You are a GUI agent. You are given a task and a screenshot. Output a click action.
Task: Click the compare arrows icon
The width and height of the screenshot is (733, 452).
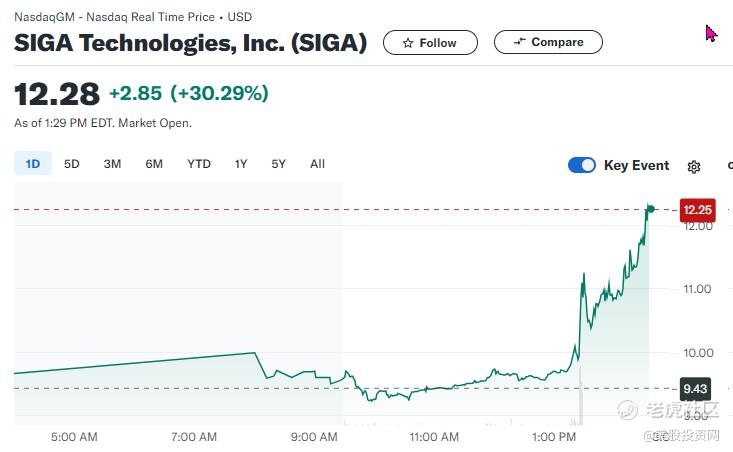tap(520, 42)
